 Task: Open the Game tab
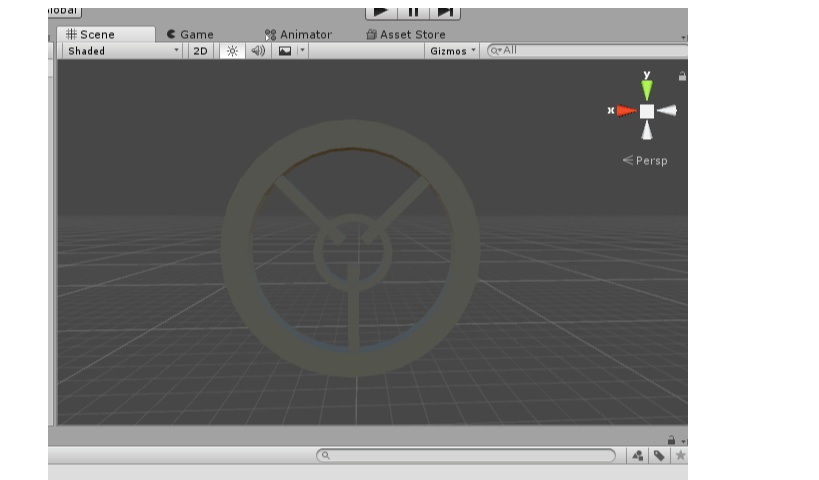click(190, 34)
